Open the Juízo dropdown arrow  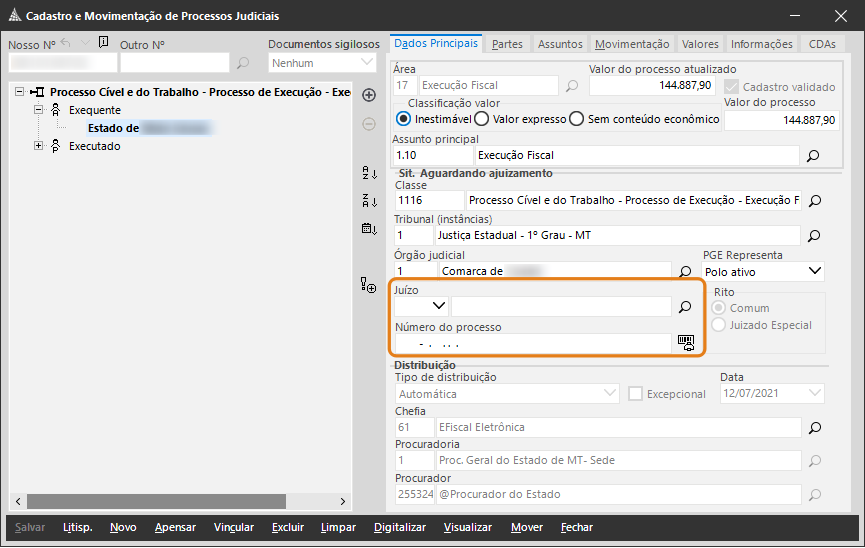pos(438,306)
